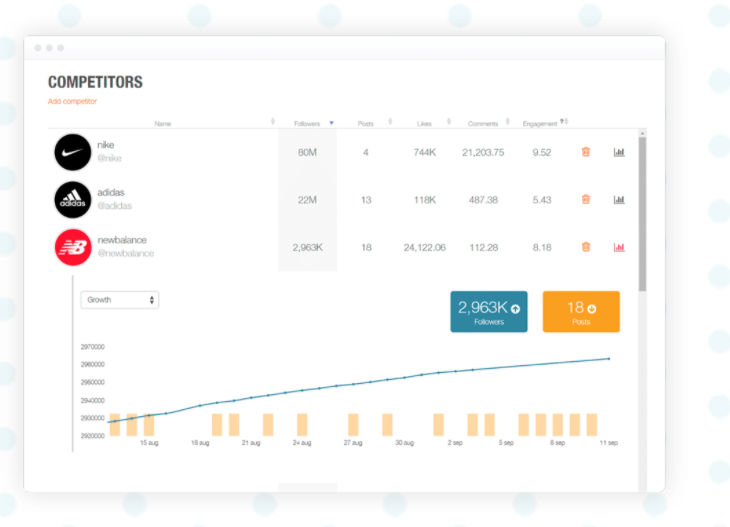Click the 744K likes cell
730x527 pixels.
[425, 152]
